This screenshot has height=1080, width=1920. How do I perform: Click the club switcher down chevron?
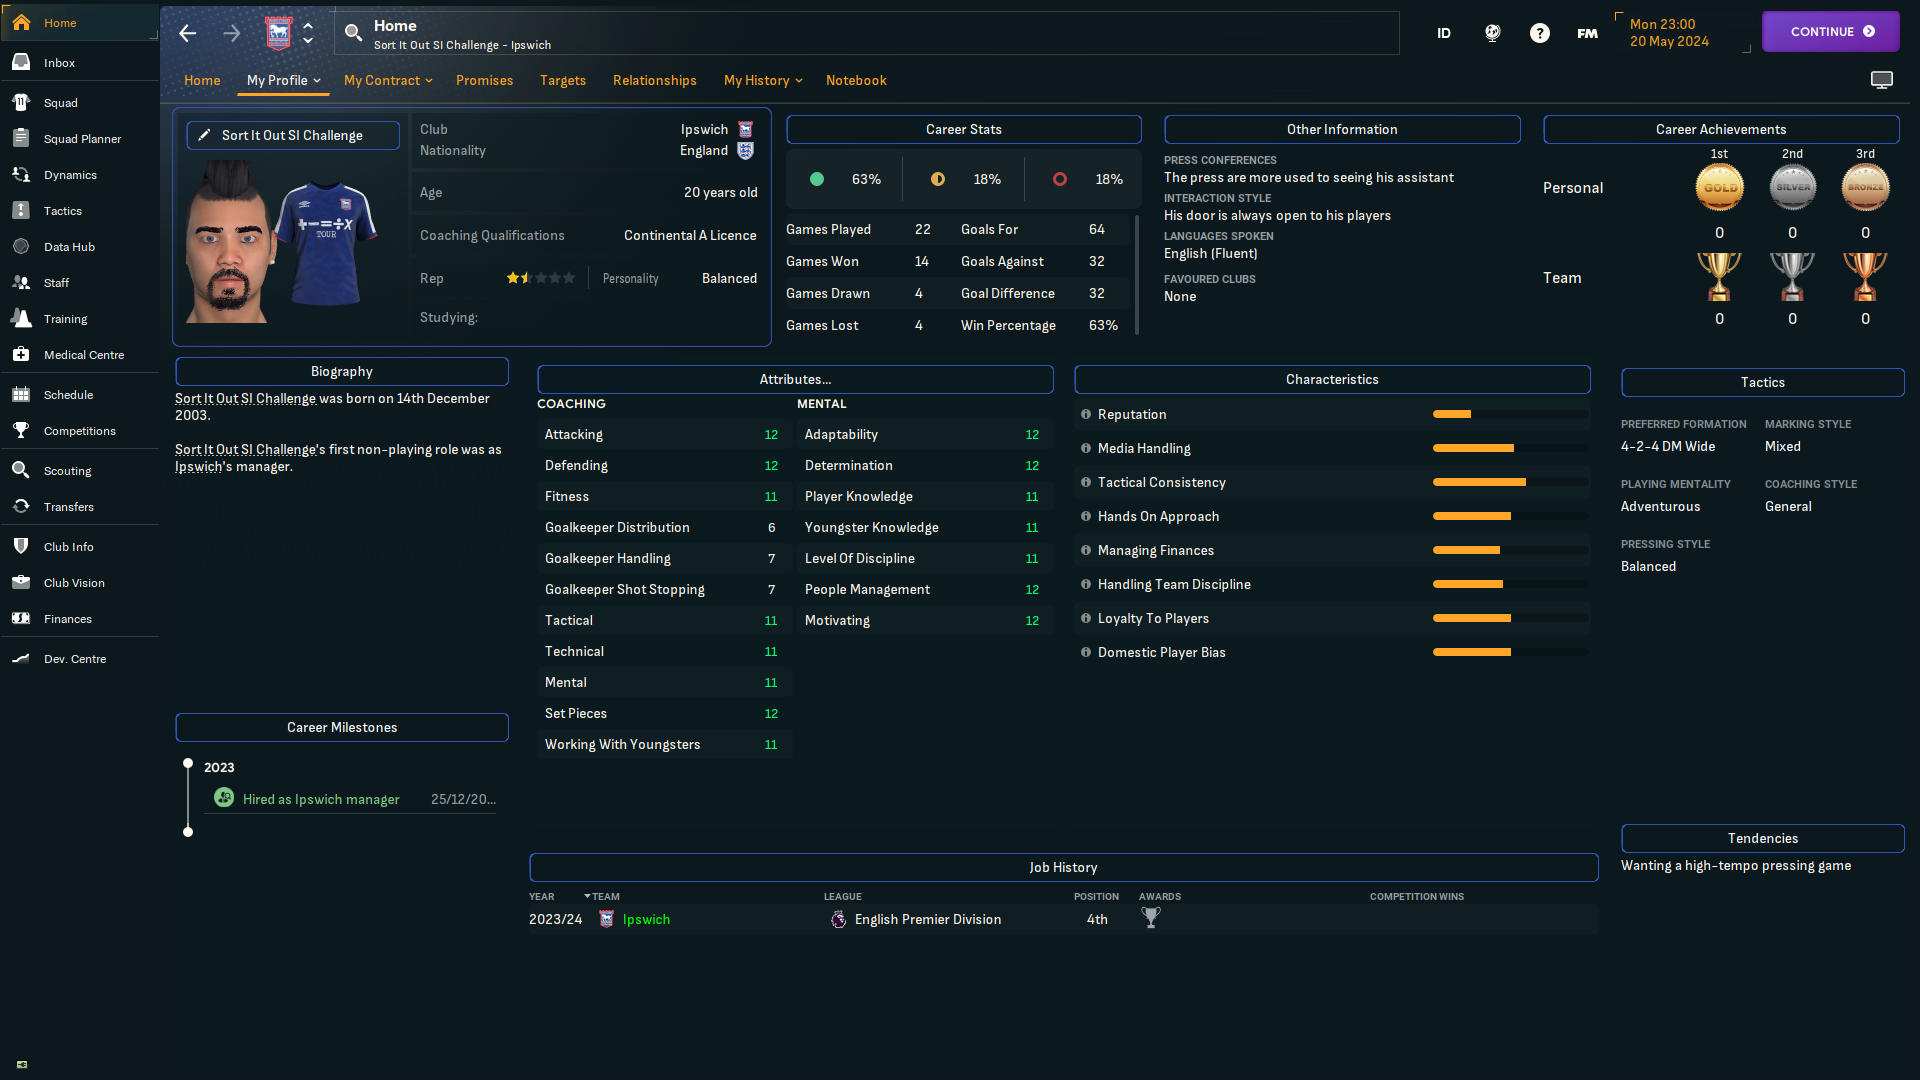(x=308, y=41)
